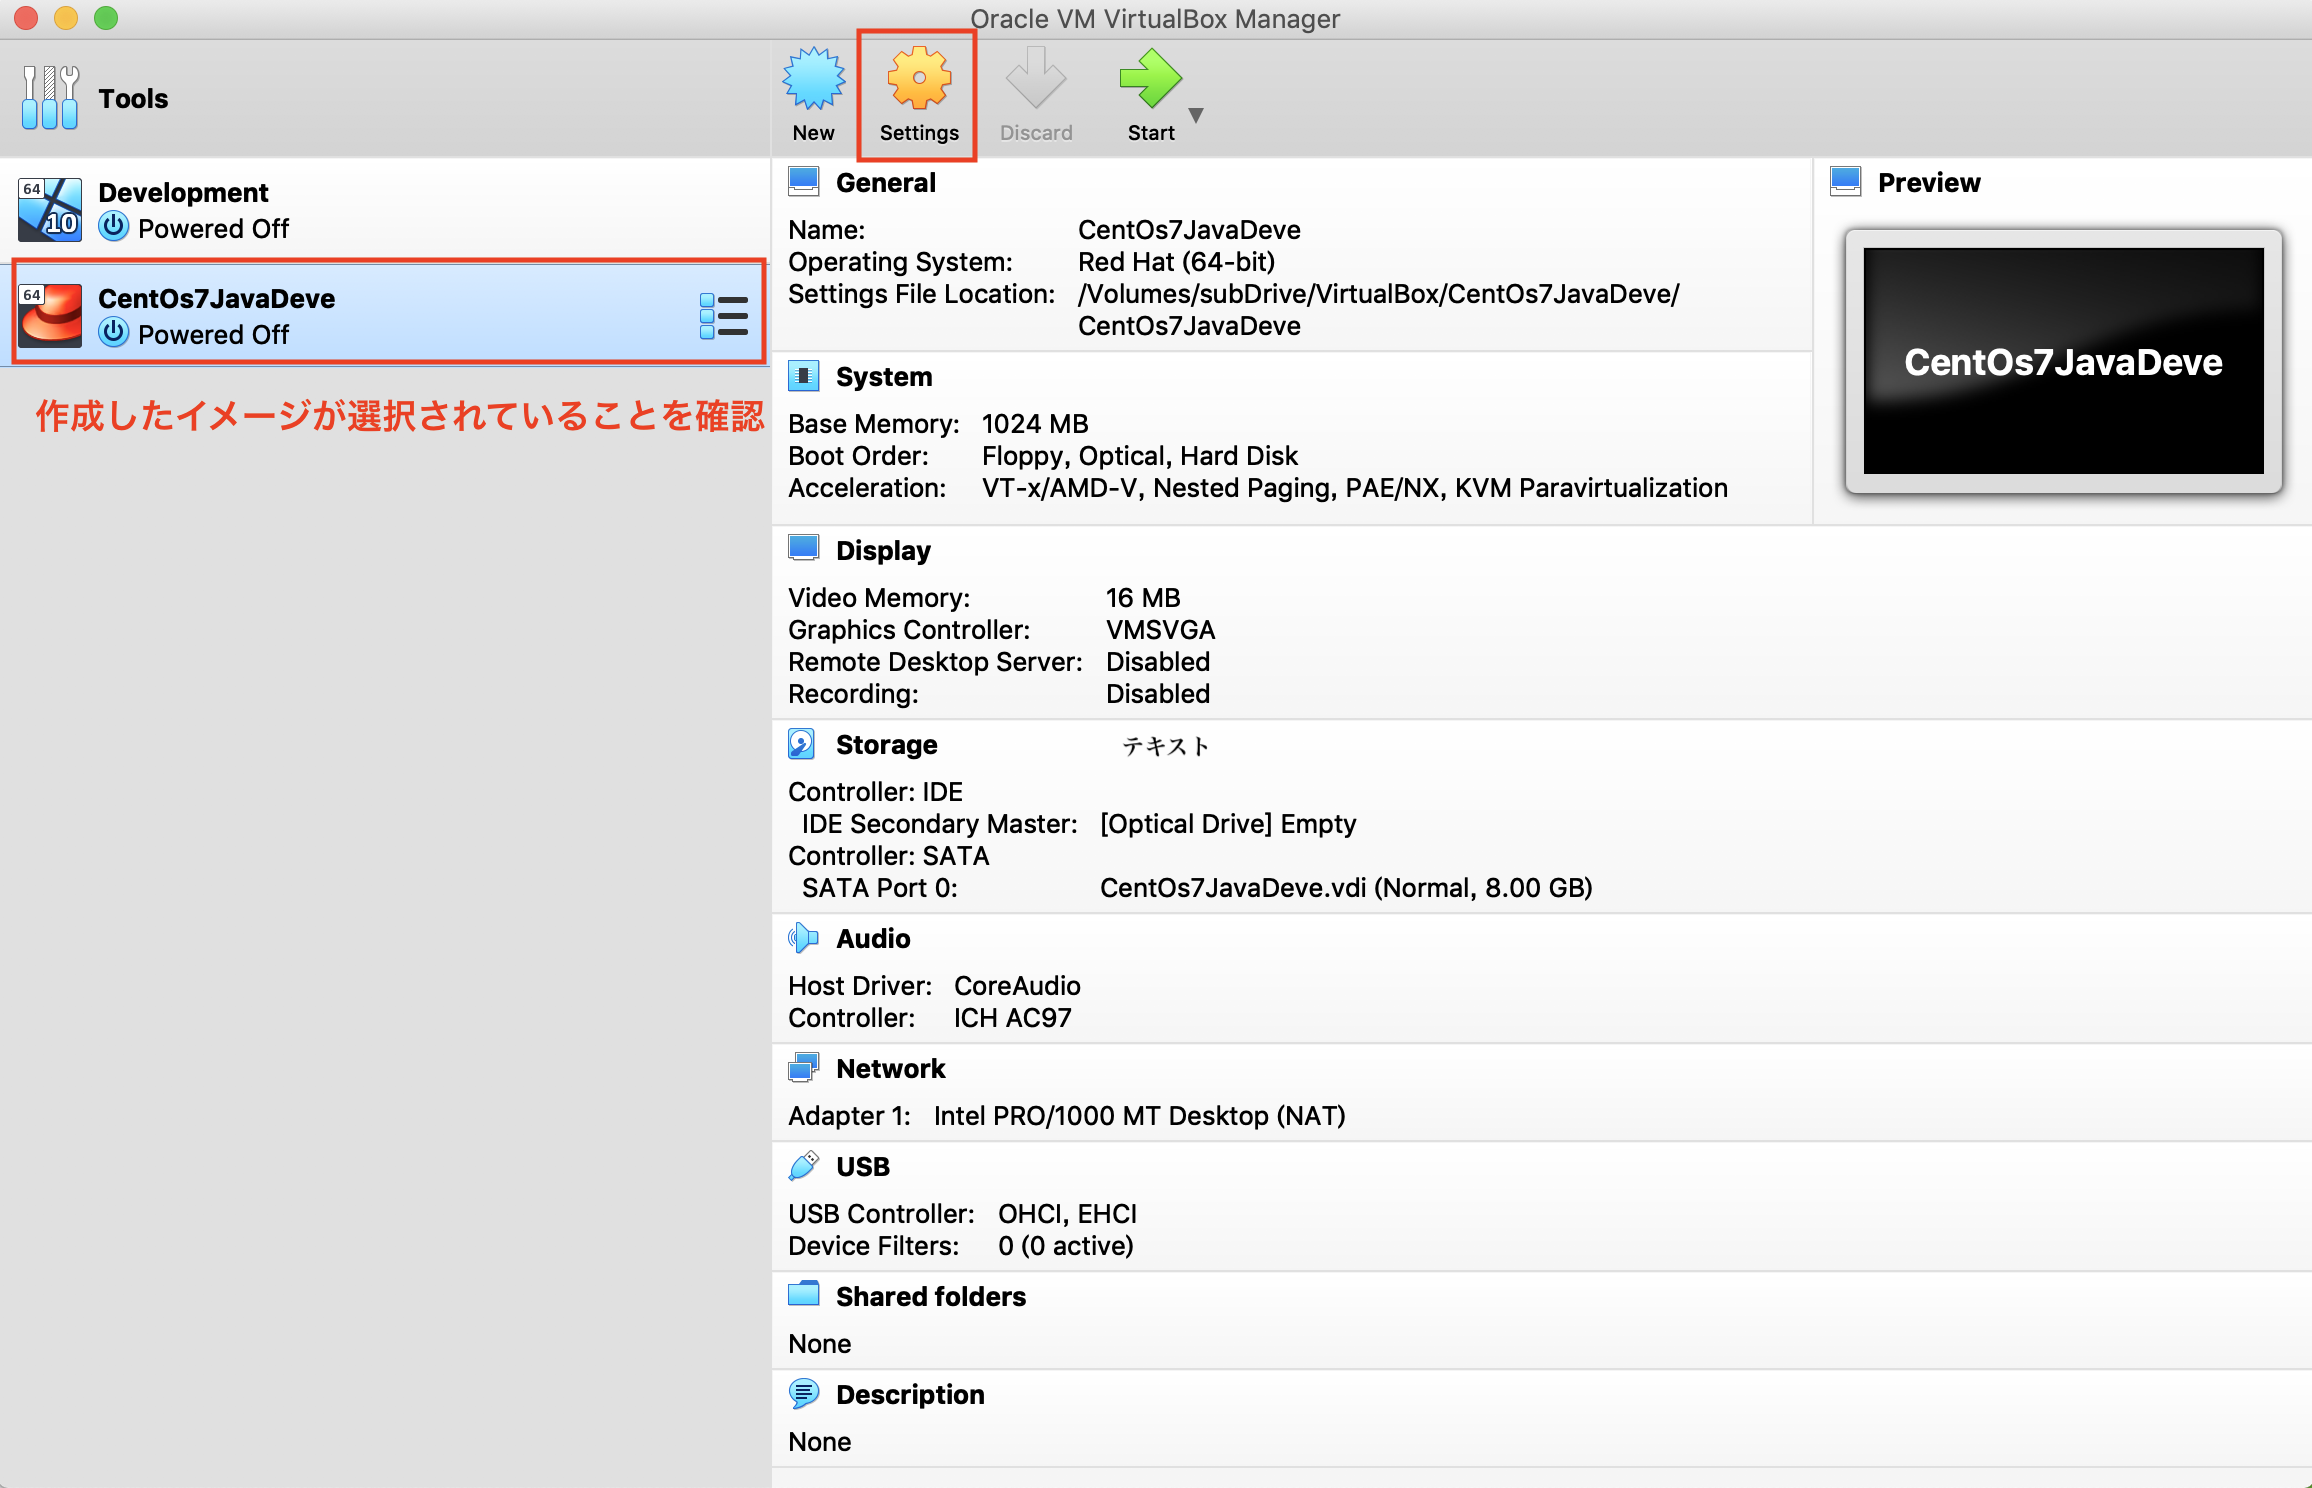Open the CentOs7JavaDeve machine list menu icon
Screen dimensions: 2312x1488
[724, 316]
